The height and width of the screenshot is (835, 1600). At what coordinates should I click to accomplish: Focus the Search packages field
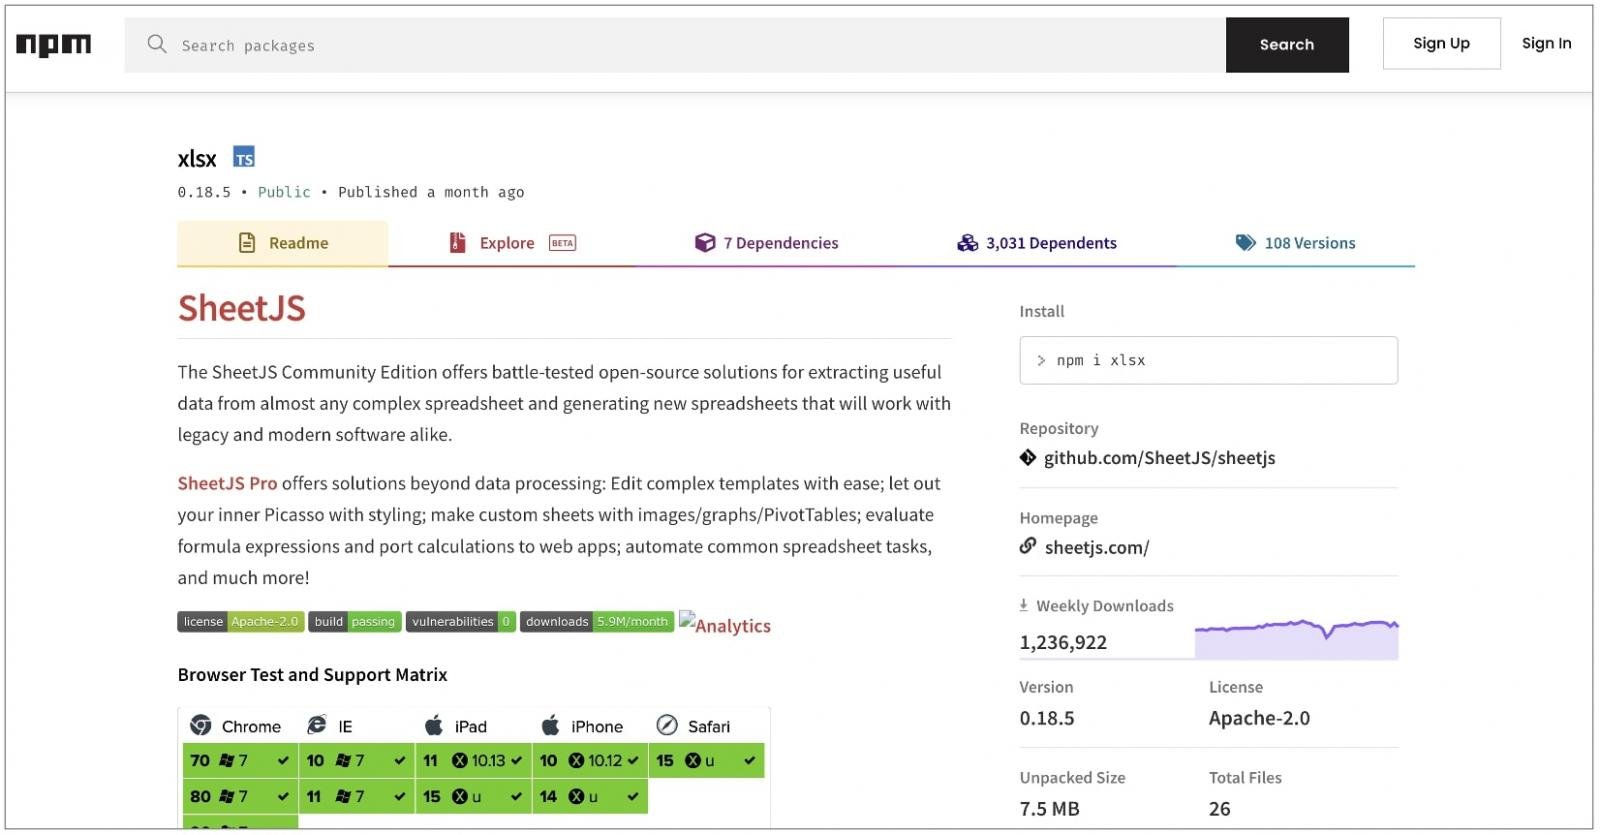(x=675, y=45)
